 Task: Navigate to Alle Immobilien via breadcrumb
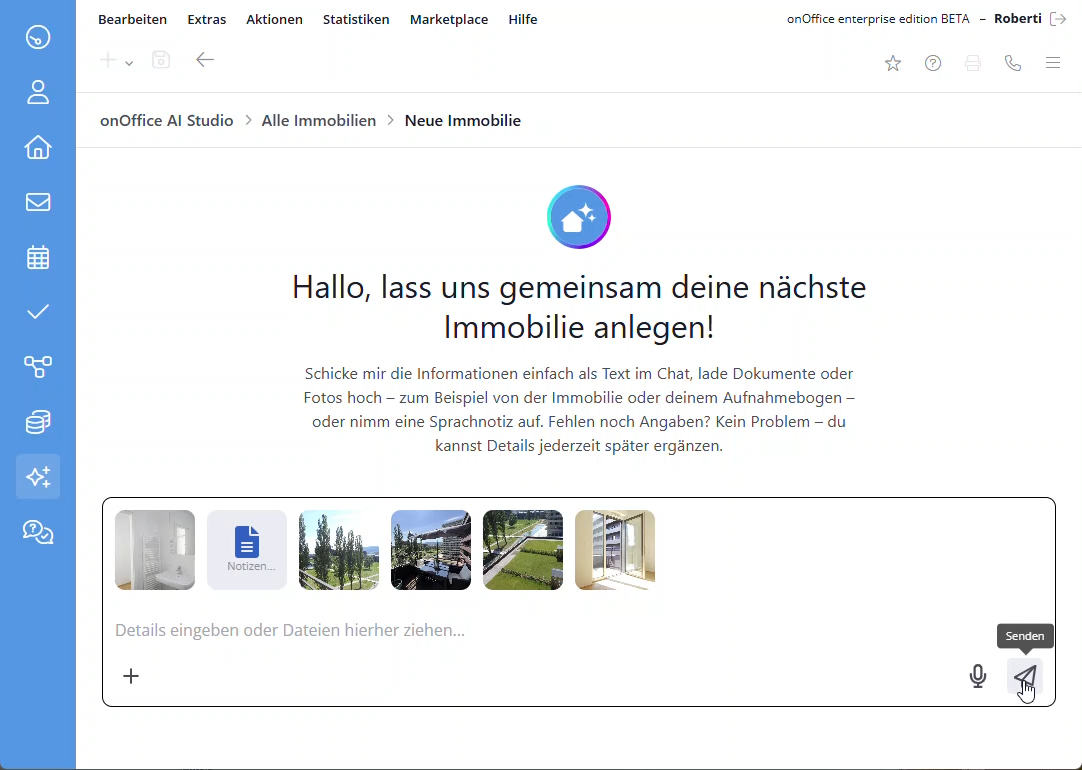[318, 120]
